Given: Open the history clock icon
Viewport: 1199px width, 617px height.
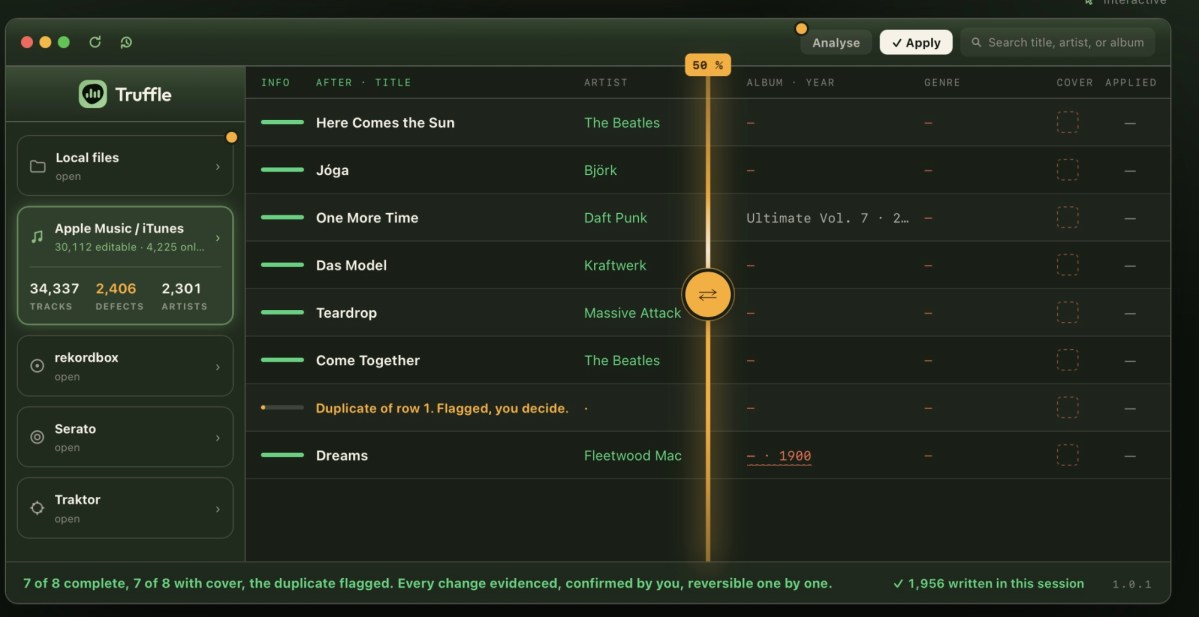Looking at the screenshot, I should 126,42.
